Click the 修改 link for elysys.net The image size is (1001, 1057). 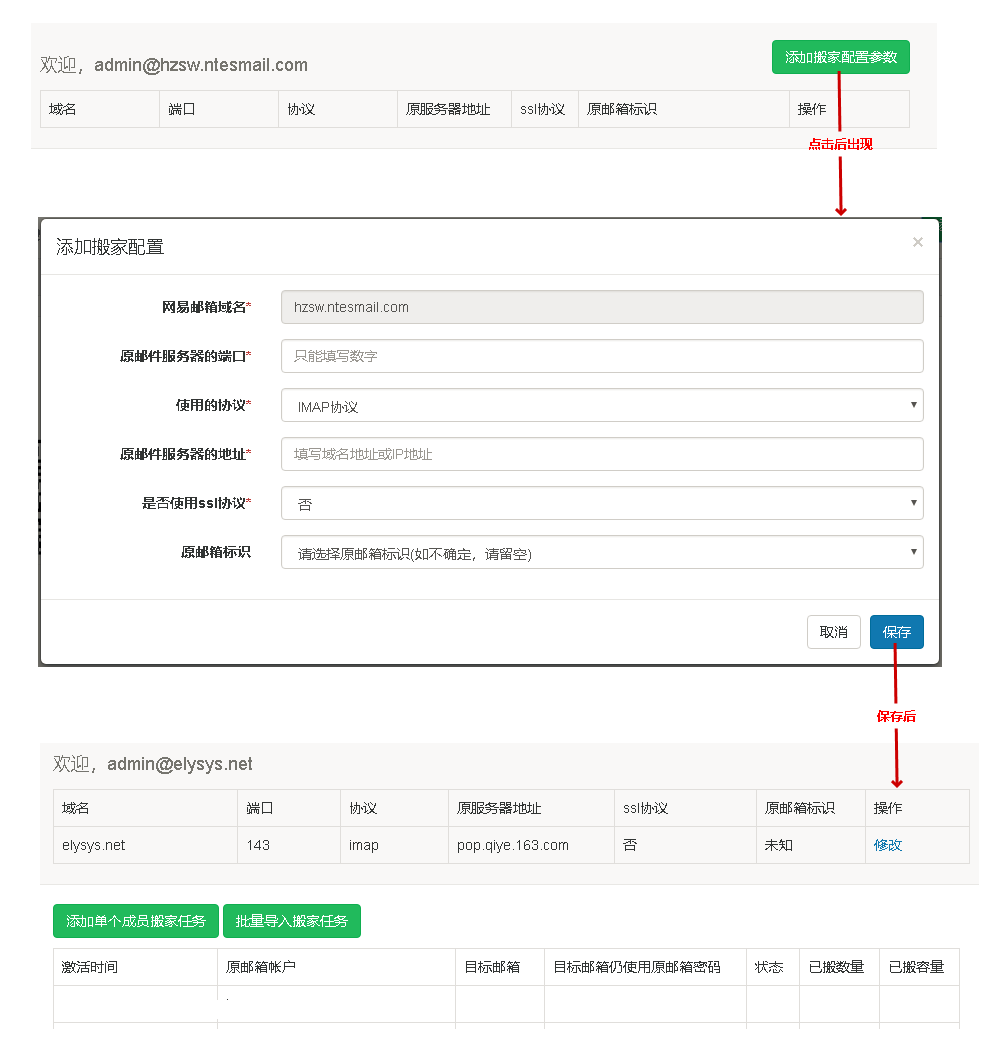pos(886,845)
